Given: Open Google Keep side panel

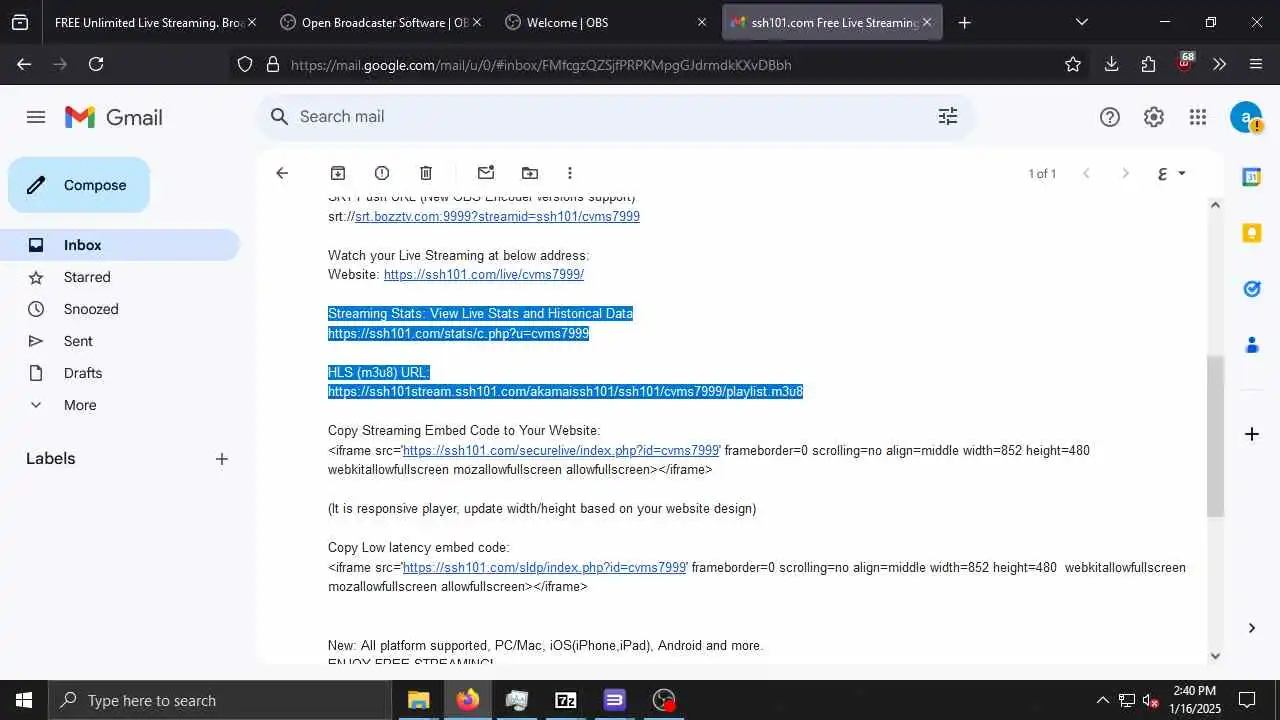Looking at the screenshot, I should click(x=1252, y=233).
